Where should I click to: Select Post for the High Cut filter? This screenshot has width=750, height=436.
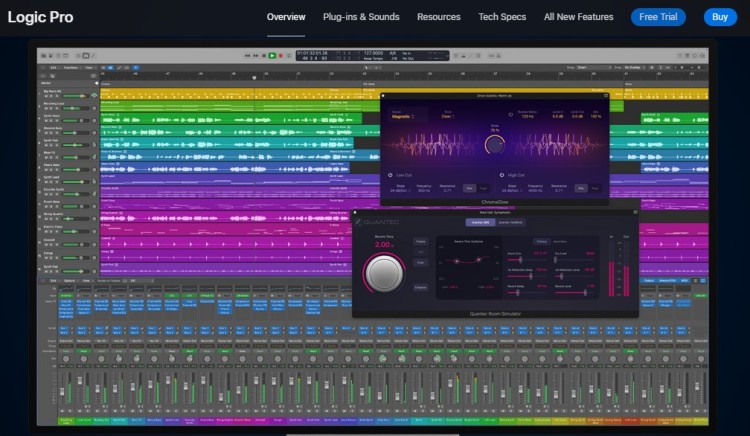(x=595, y=188)
